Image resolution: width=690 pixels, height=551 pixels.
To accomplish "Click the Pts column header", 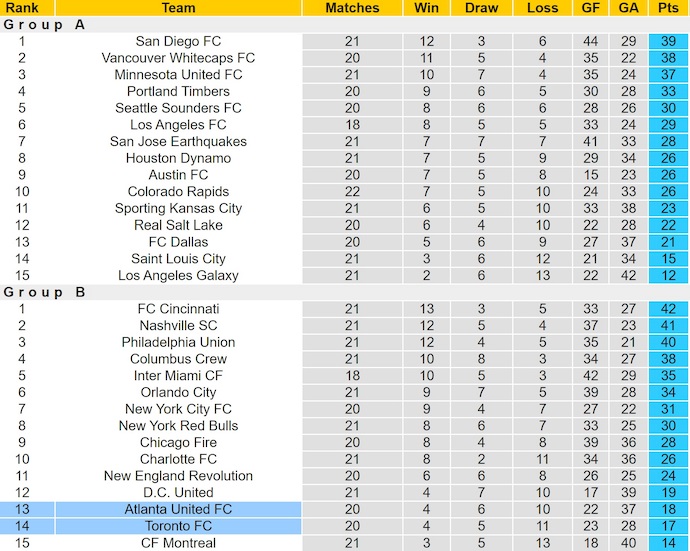I will point(668,8).
